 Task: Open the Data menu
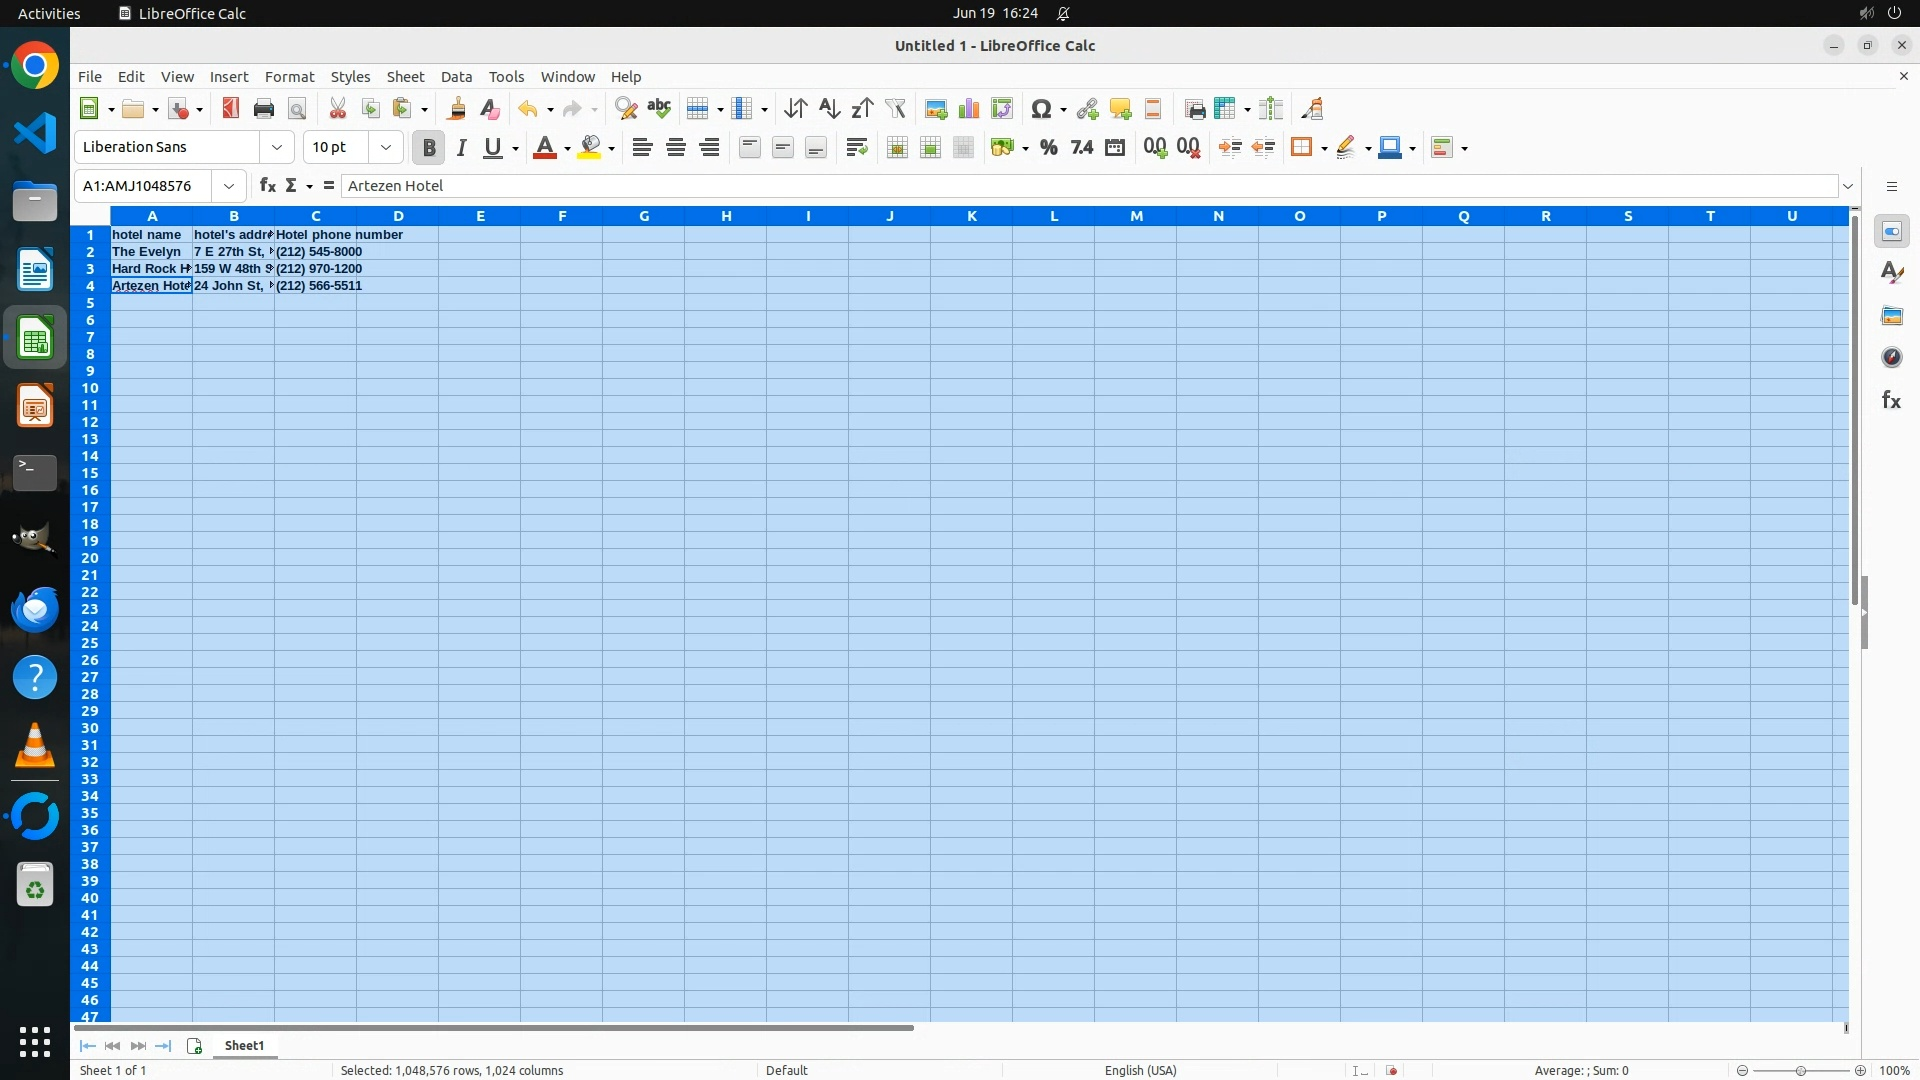pyautogui.click(x=456, y=77)
